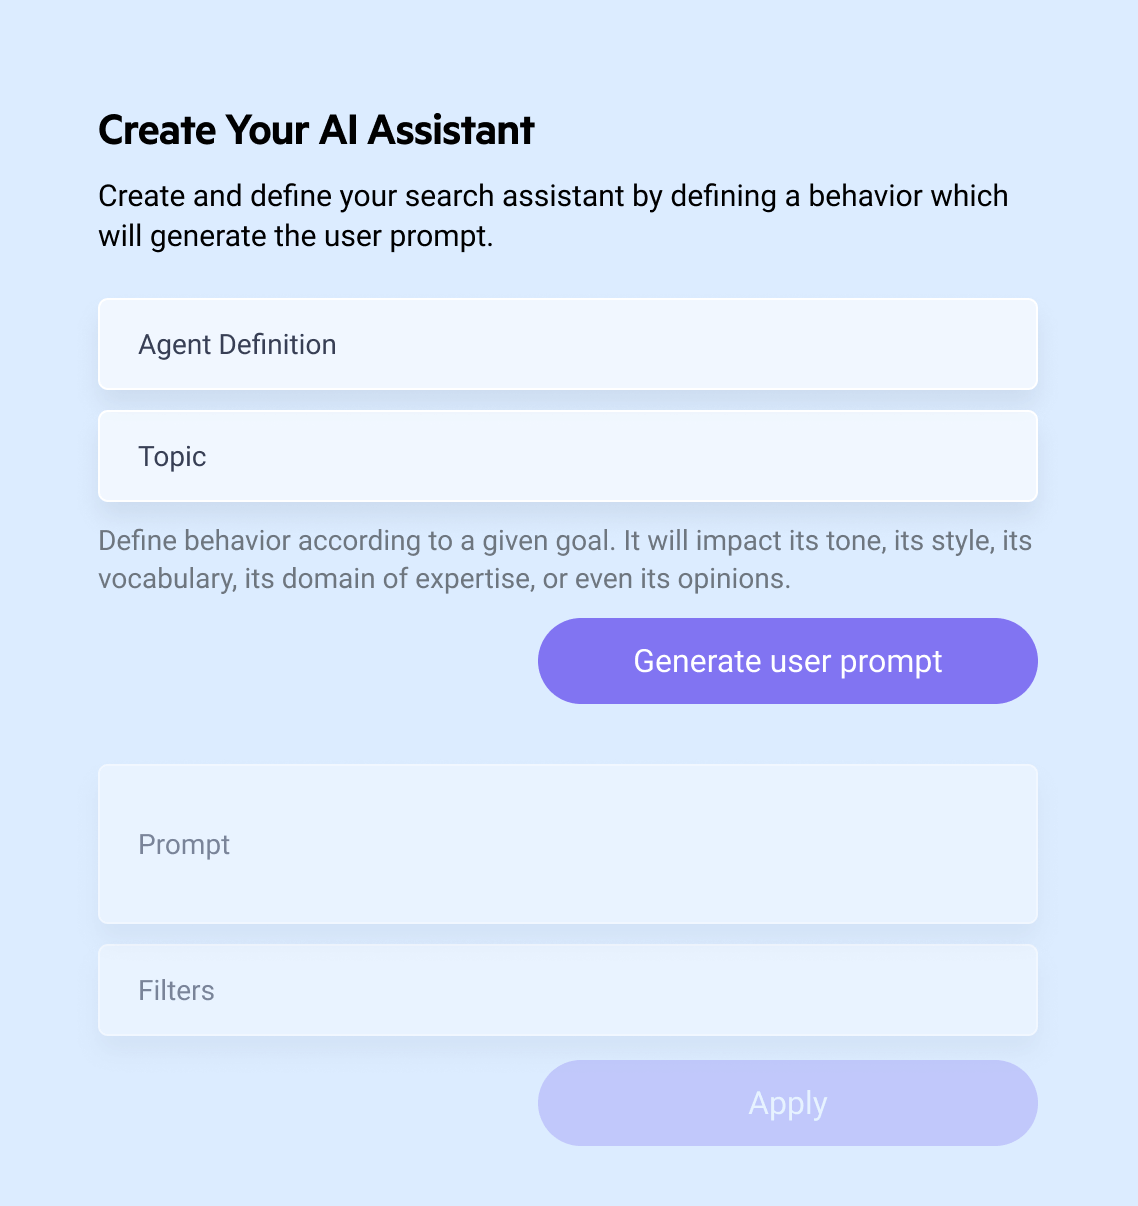
Task: Trigger prompt generation with the purple button
Action: coord(787,661)
